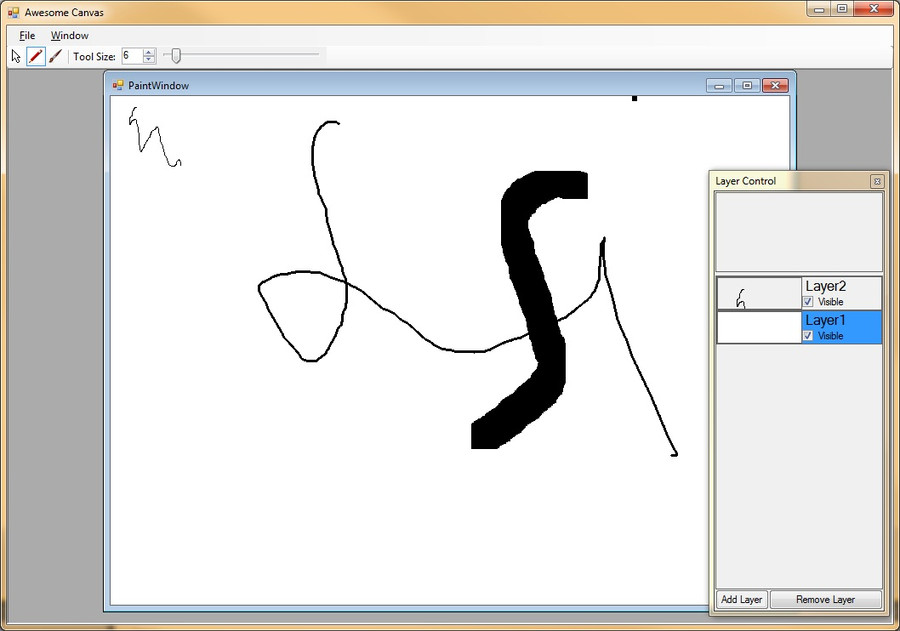Click the Awesome Canvas title bar icon

click(14, 12)
